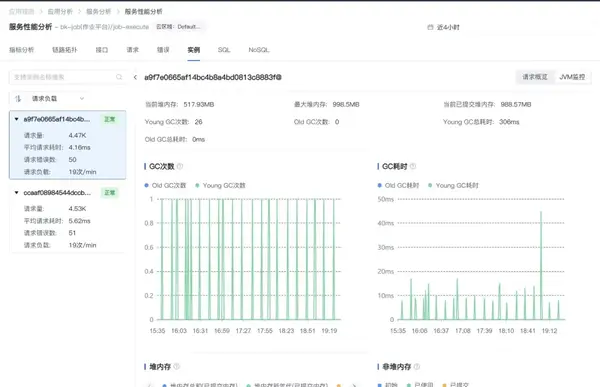Click the search magnifier icon in instance search
The image size is (600, 387).
[119, 77]
